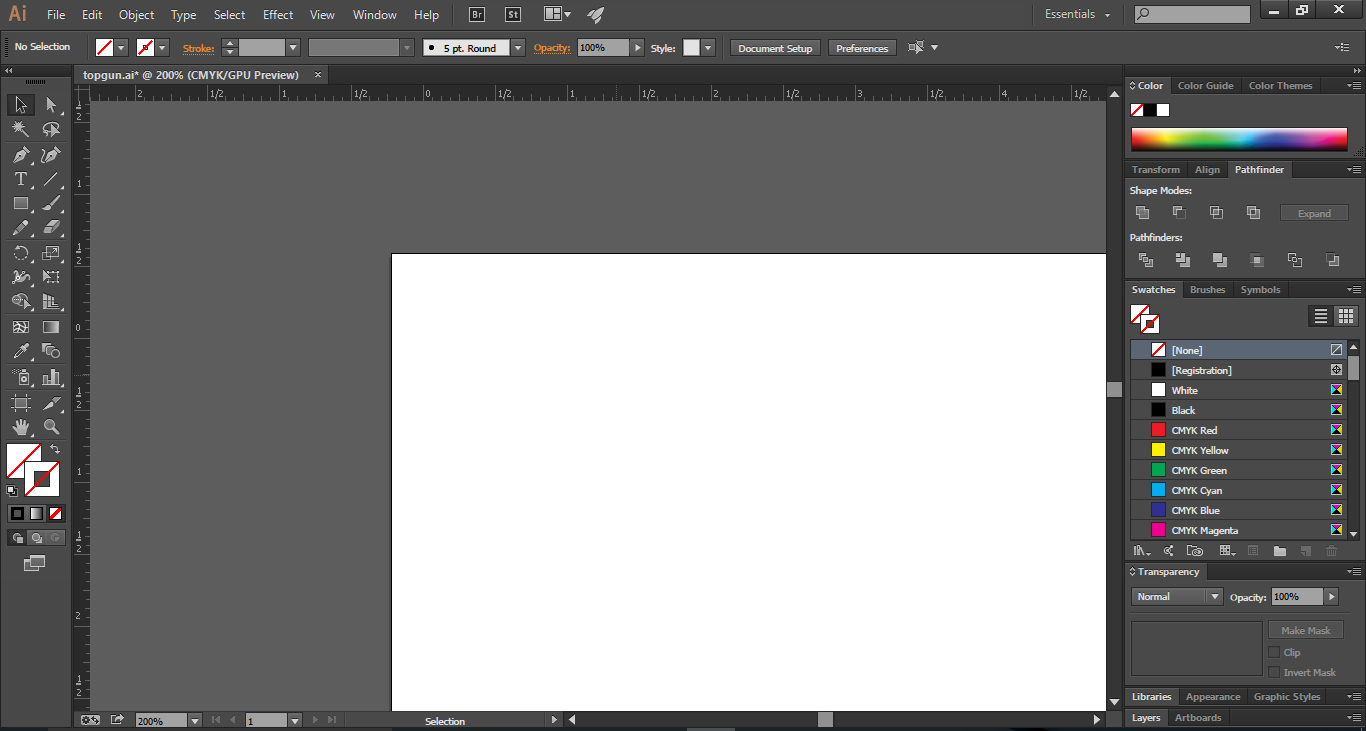Open the Effect menu

tap(277, 14)
